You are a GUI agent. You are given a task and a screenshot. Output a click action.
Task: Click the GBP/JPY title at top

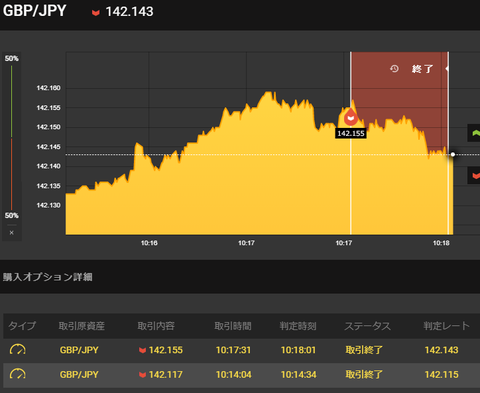(35, 11)
